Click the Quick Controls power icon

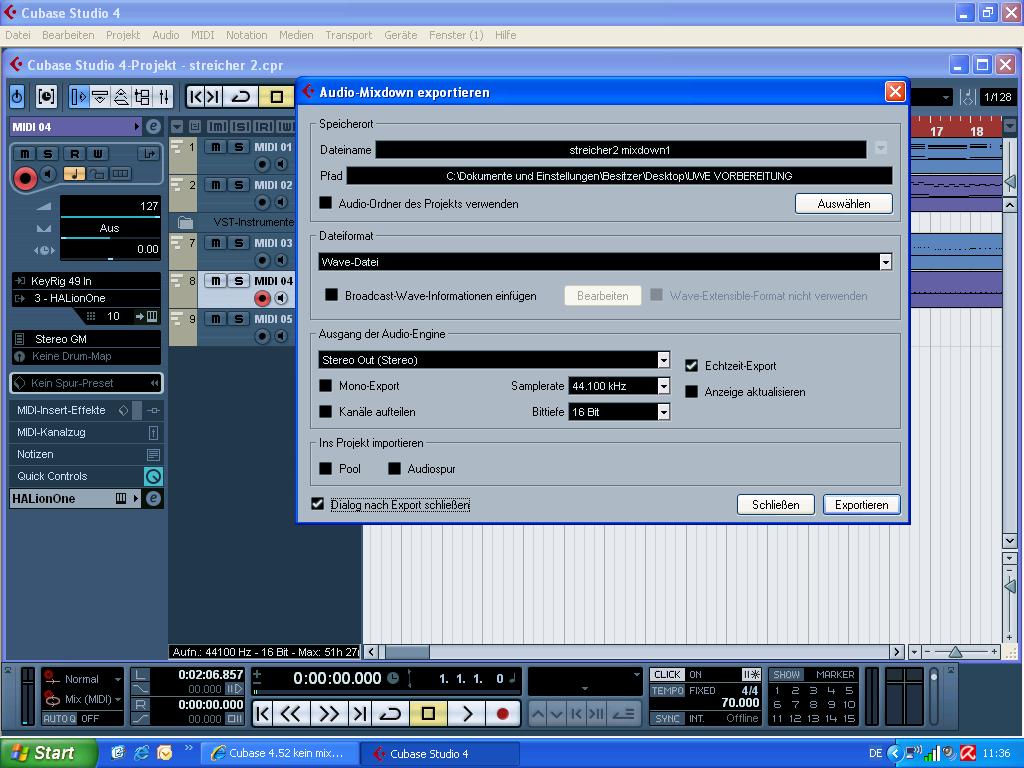point(153,476)
